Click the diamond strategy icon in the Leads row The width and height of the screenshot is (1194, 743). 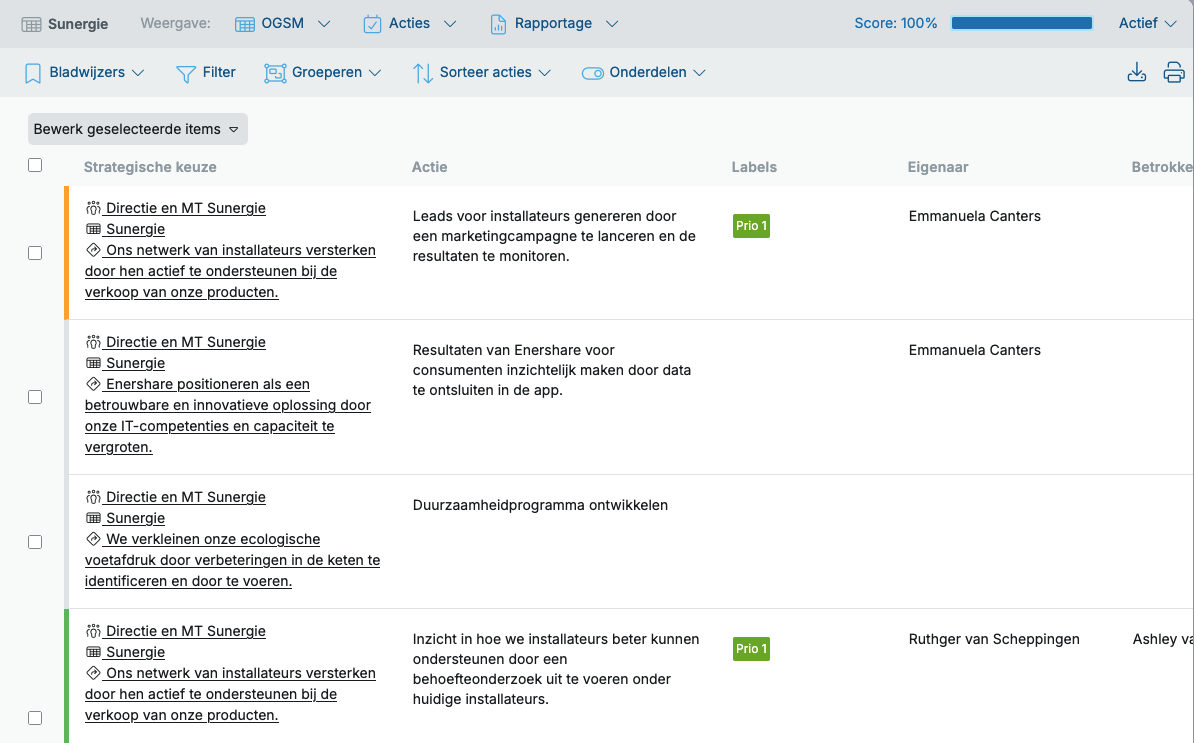(93, 250)
